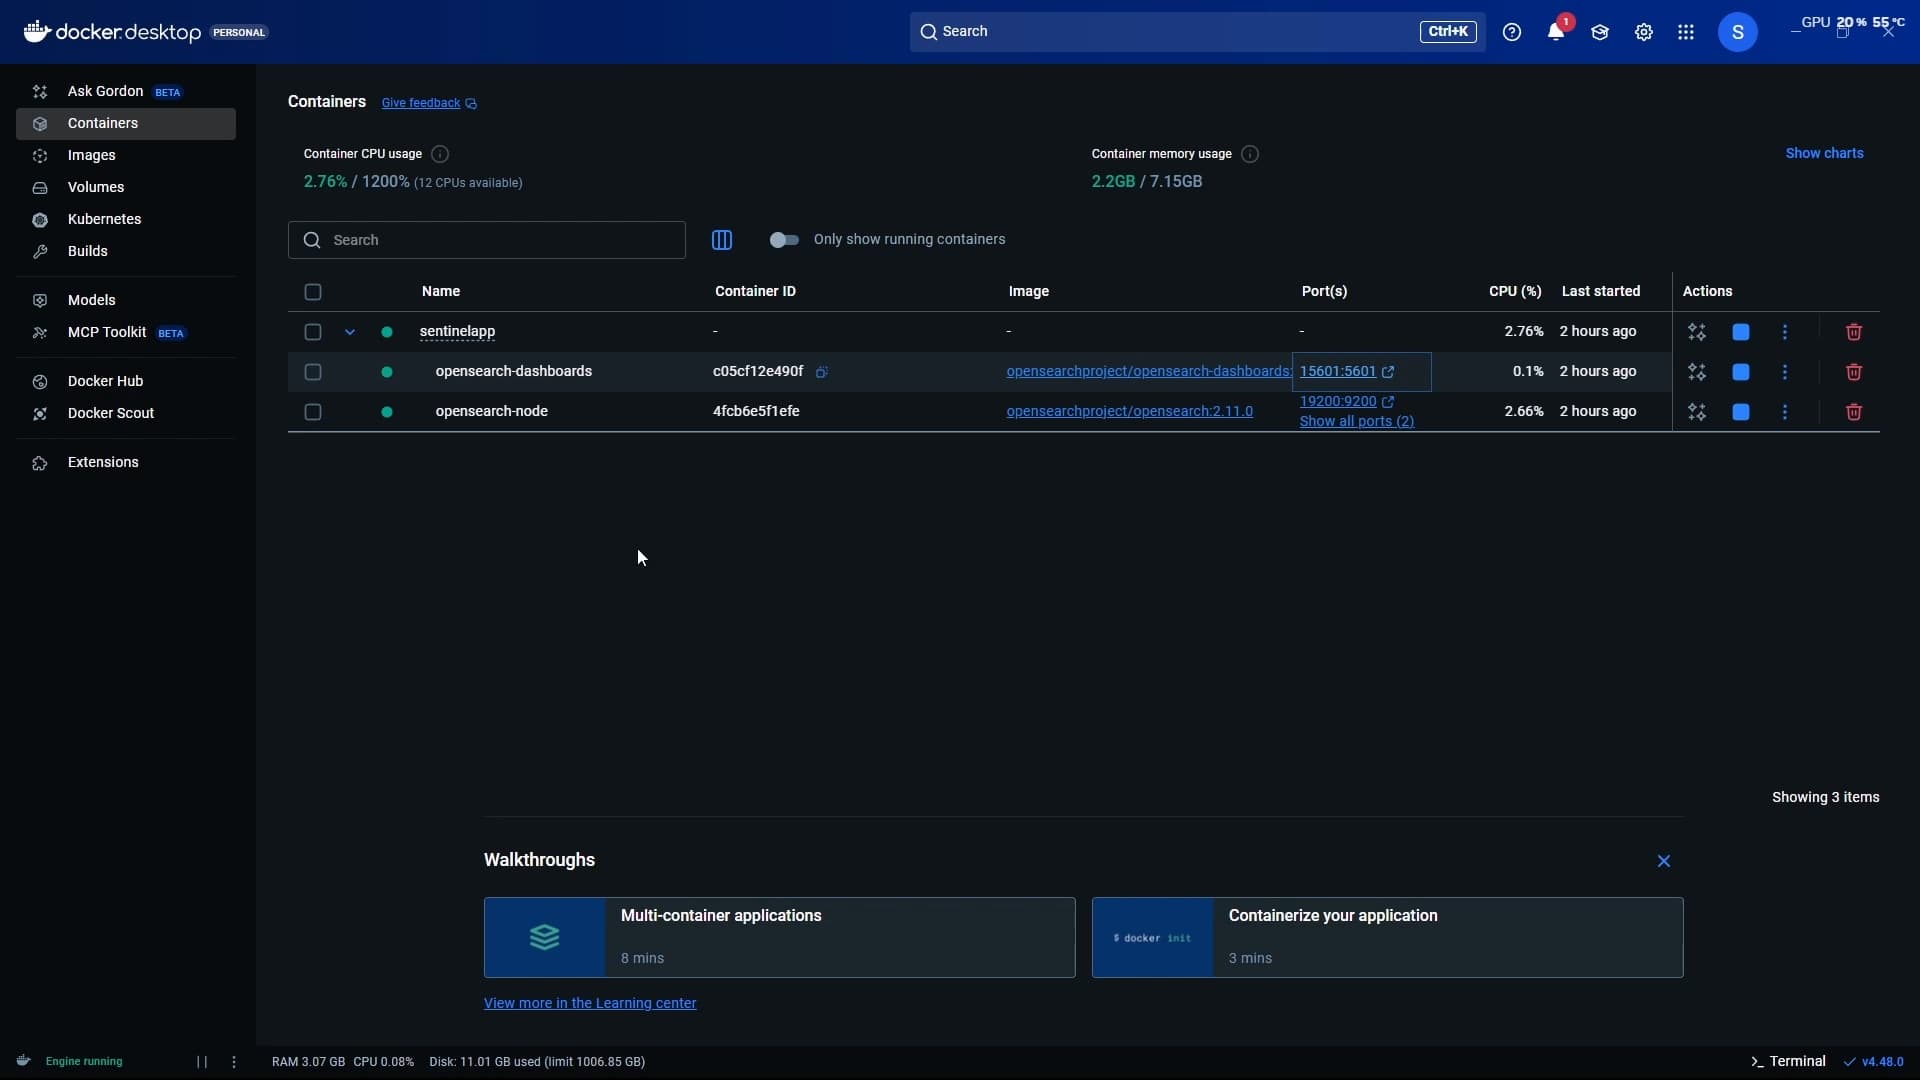Screen dimensions: 1920x1080
Task: Go to Images in the sidebar
Action: click(91, 155)
